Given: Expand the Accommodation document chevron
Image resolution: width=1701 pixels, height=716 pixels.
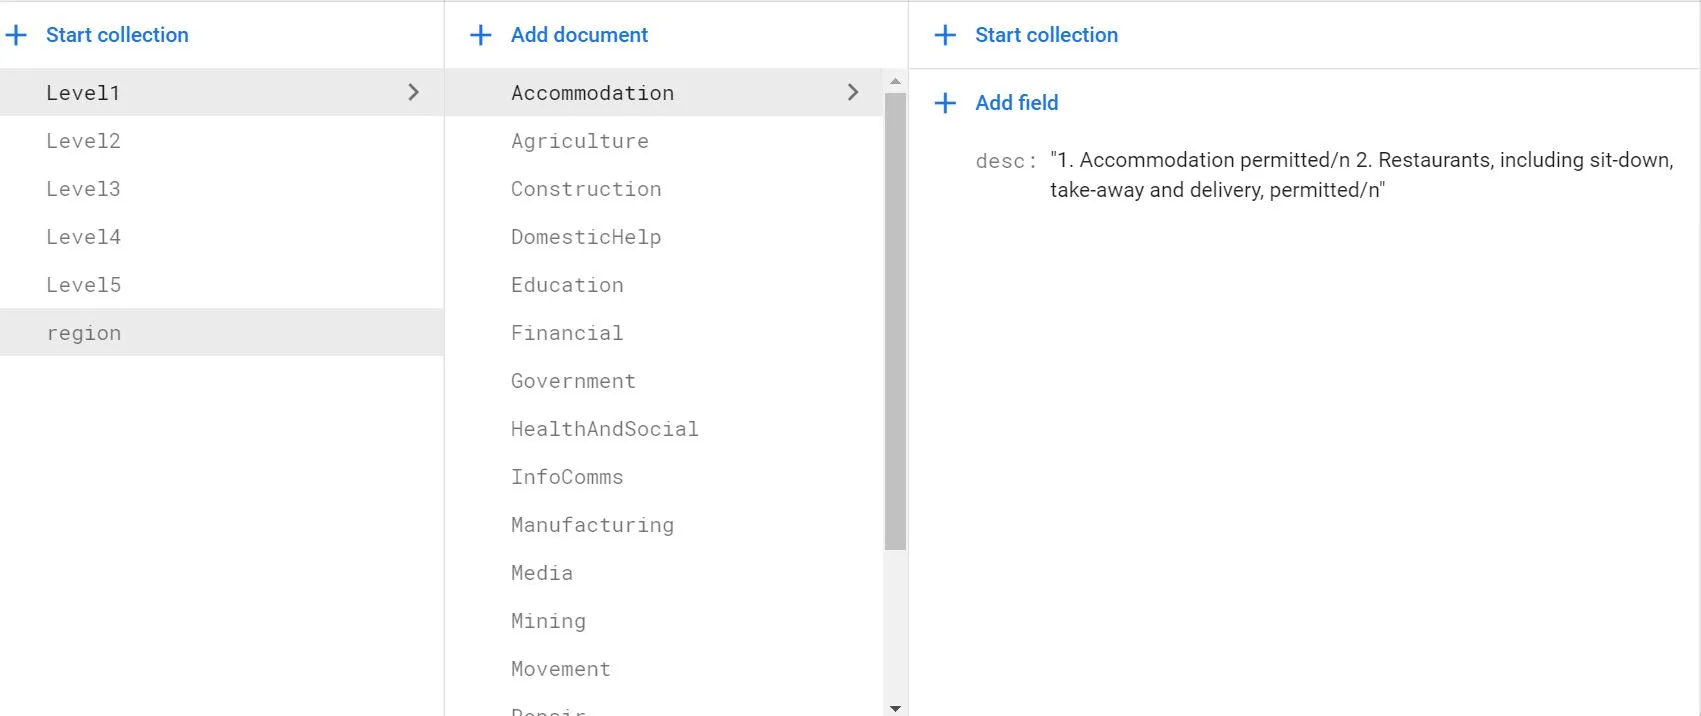Looking at the screenshot, I should click(x=853, y=92).
